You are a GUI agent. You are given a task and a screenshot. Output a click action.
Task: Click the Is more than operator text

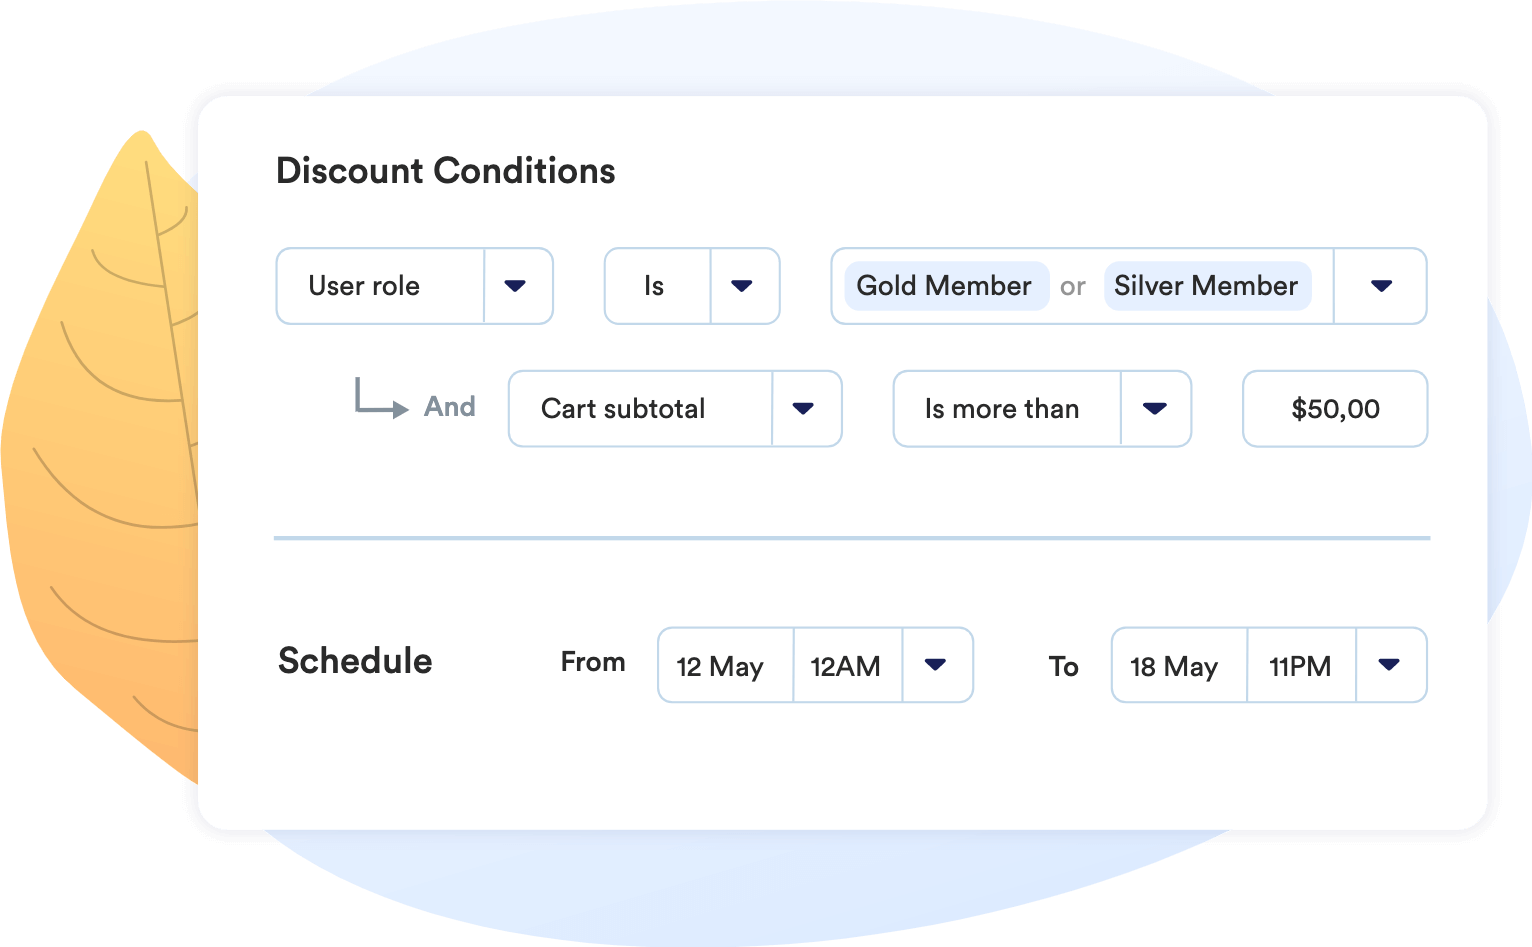click(x=1002, y=409)
